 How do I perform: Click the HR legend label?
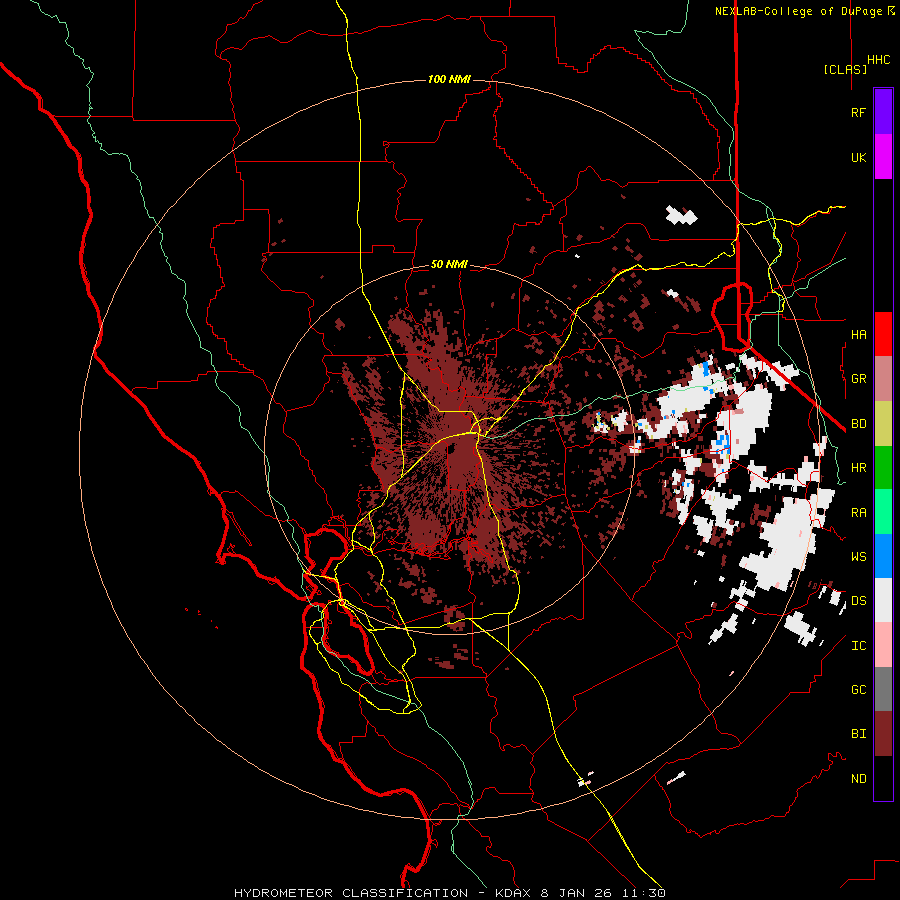pos(858,468)
